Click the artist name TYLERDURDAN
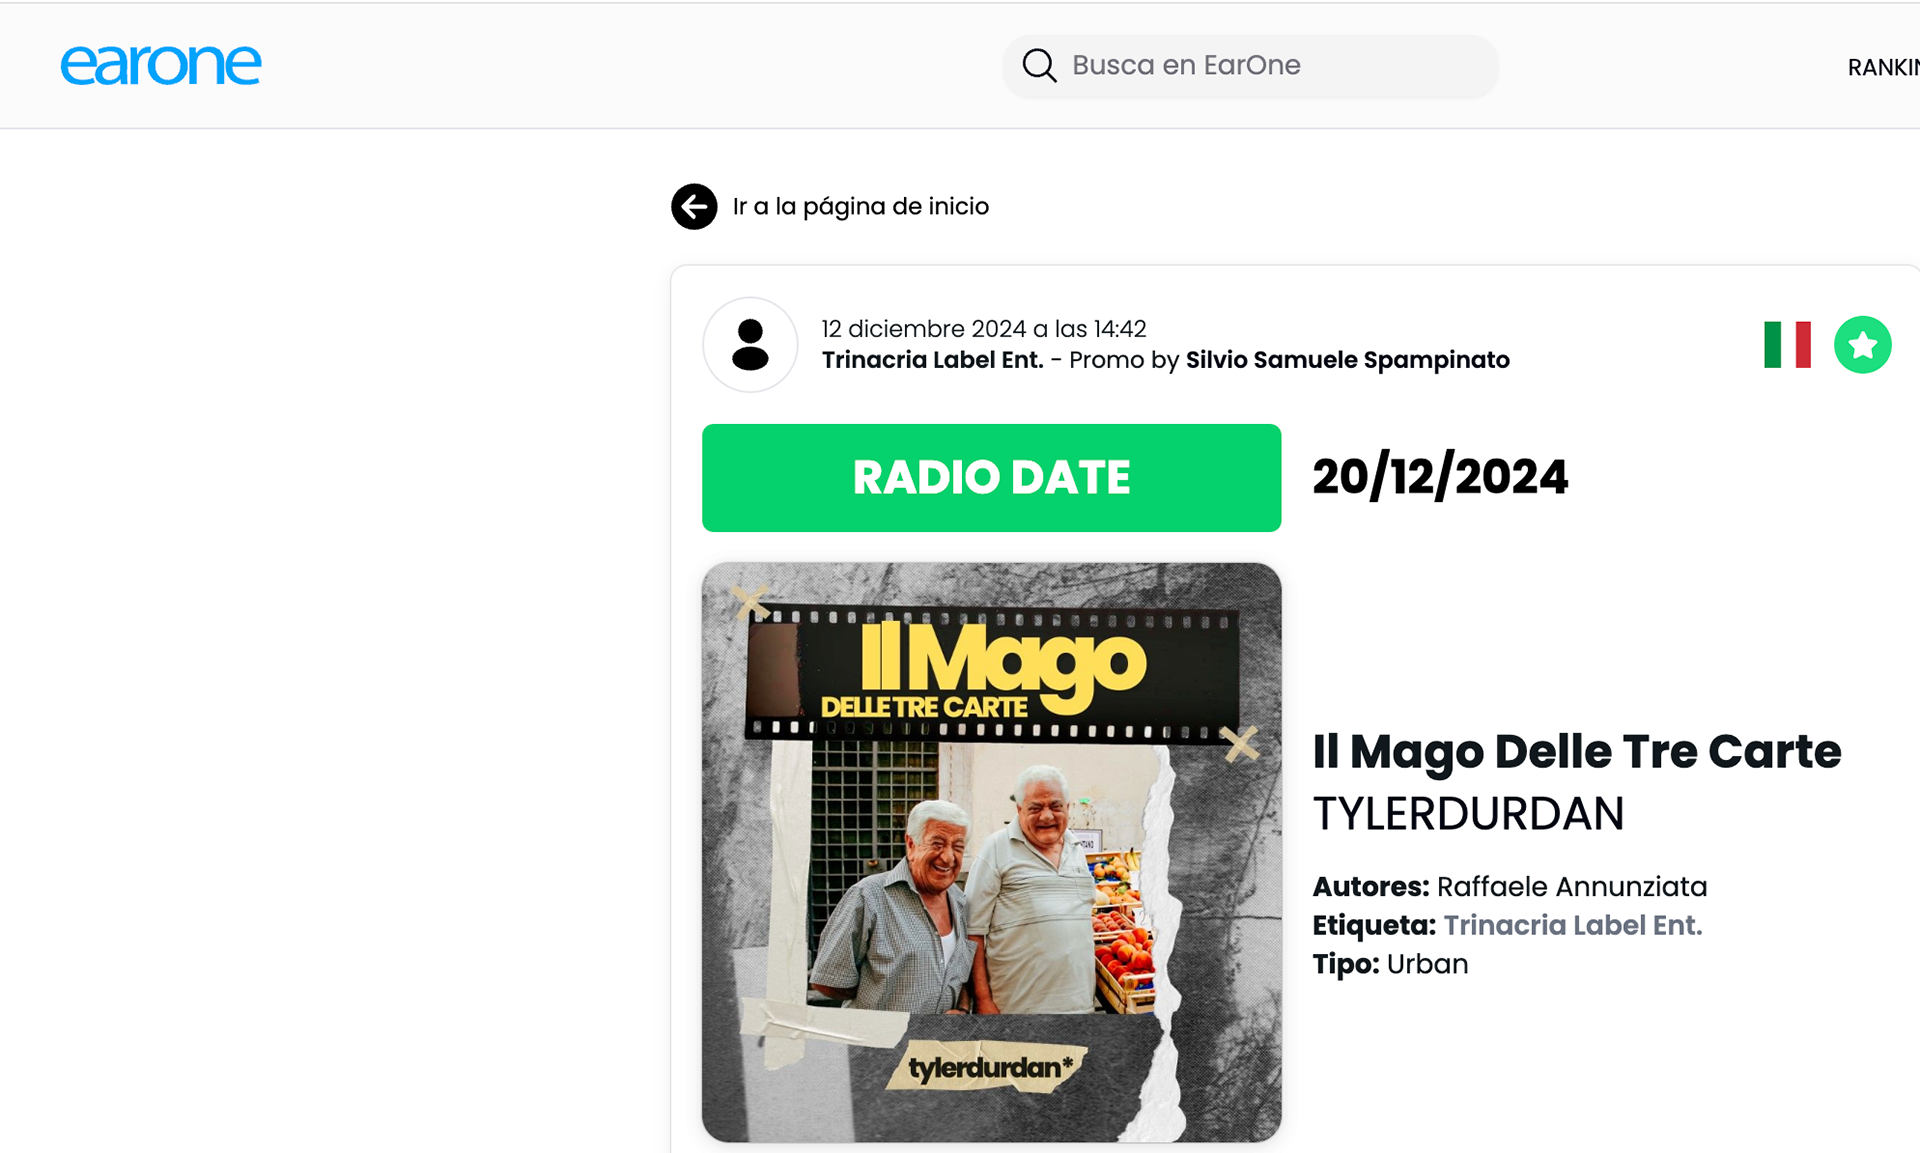The width and height of the screenshot is (1920, 1153). point(1468,814)
